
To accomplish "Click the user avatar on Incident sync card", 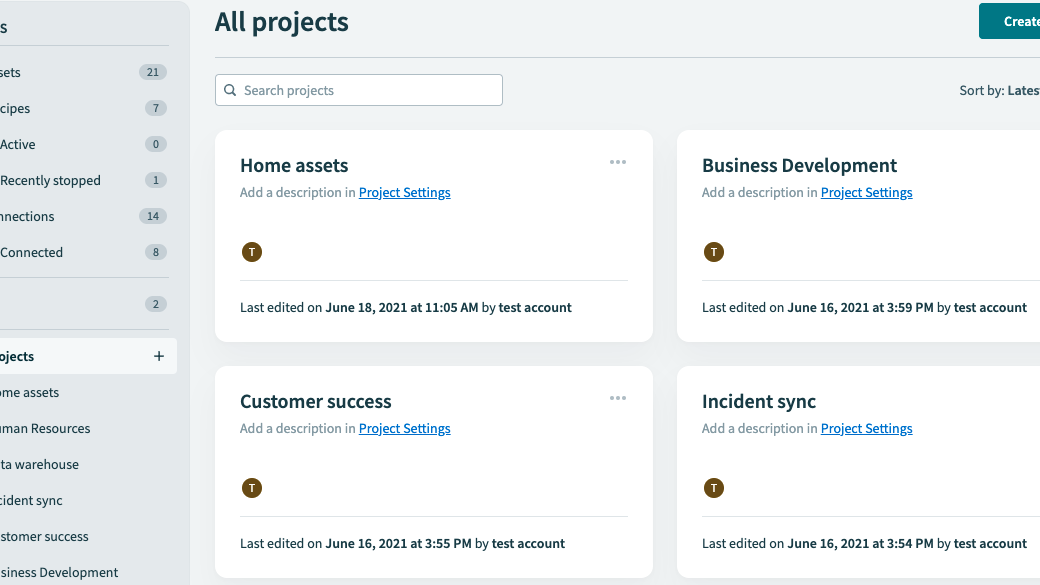I will click(x=714, y=488).
